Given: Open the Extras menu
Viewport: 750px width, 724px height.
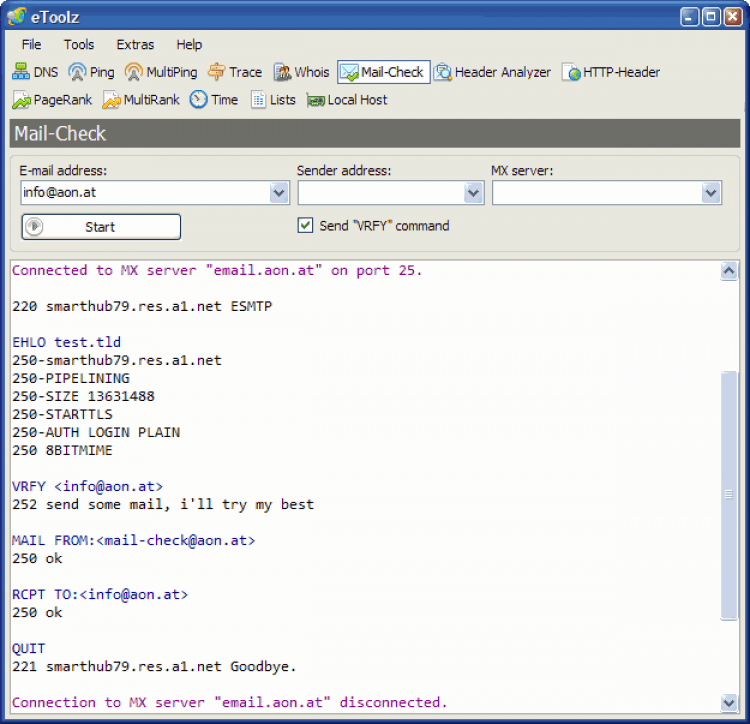Looking at the screenshot, I should (135, 44).
